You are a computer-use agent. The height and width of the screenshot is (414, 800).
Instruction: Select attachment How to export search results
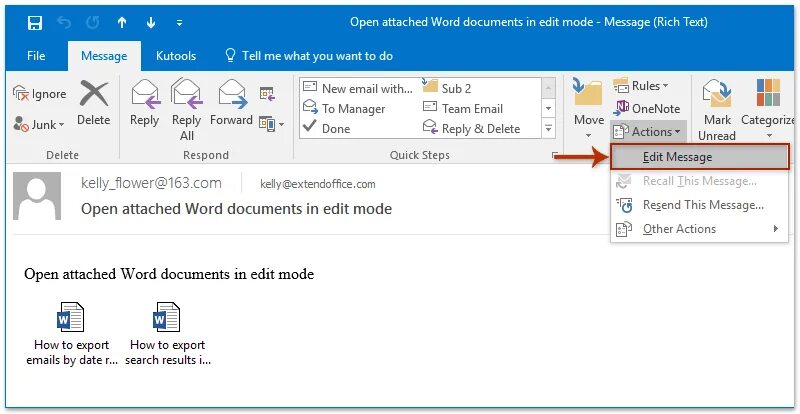[x=167, y=334]
